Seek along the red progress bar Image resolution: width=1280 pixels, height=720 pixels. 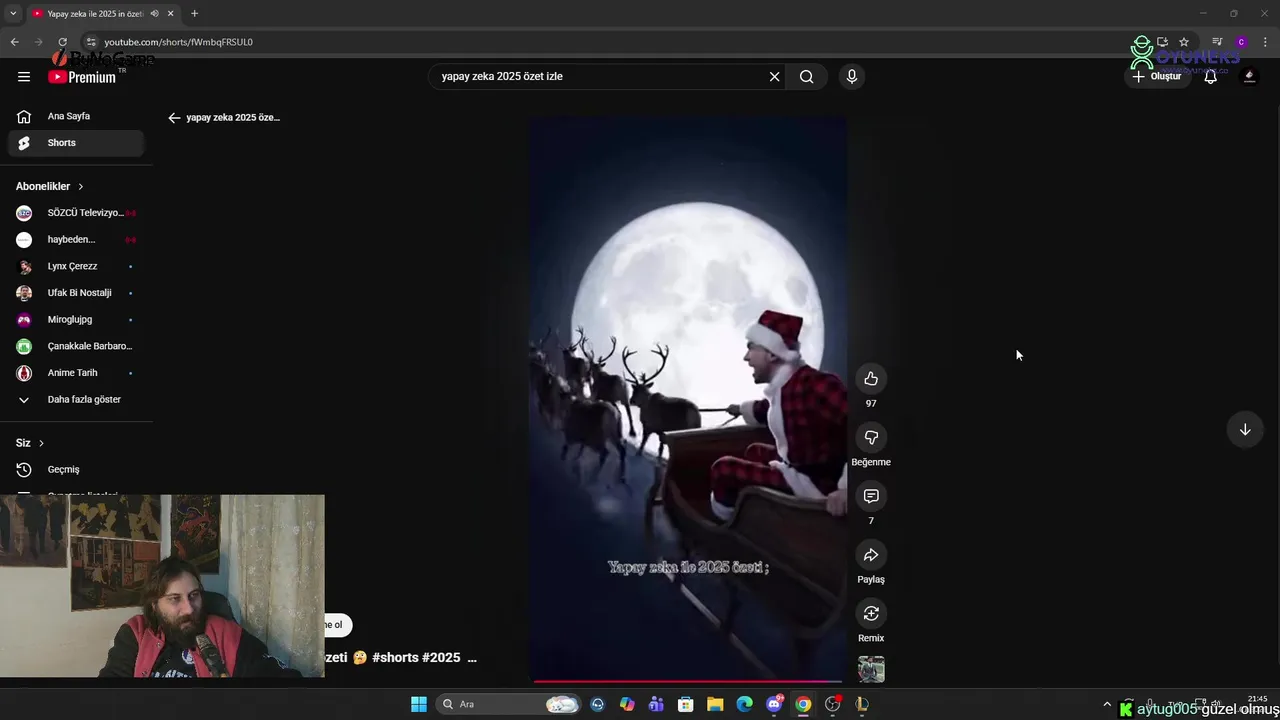point(688,681)
